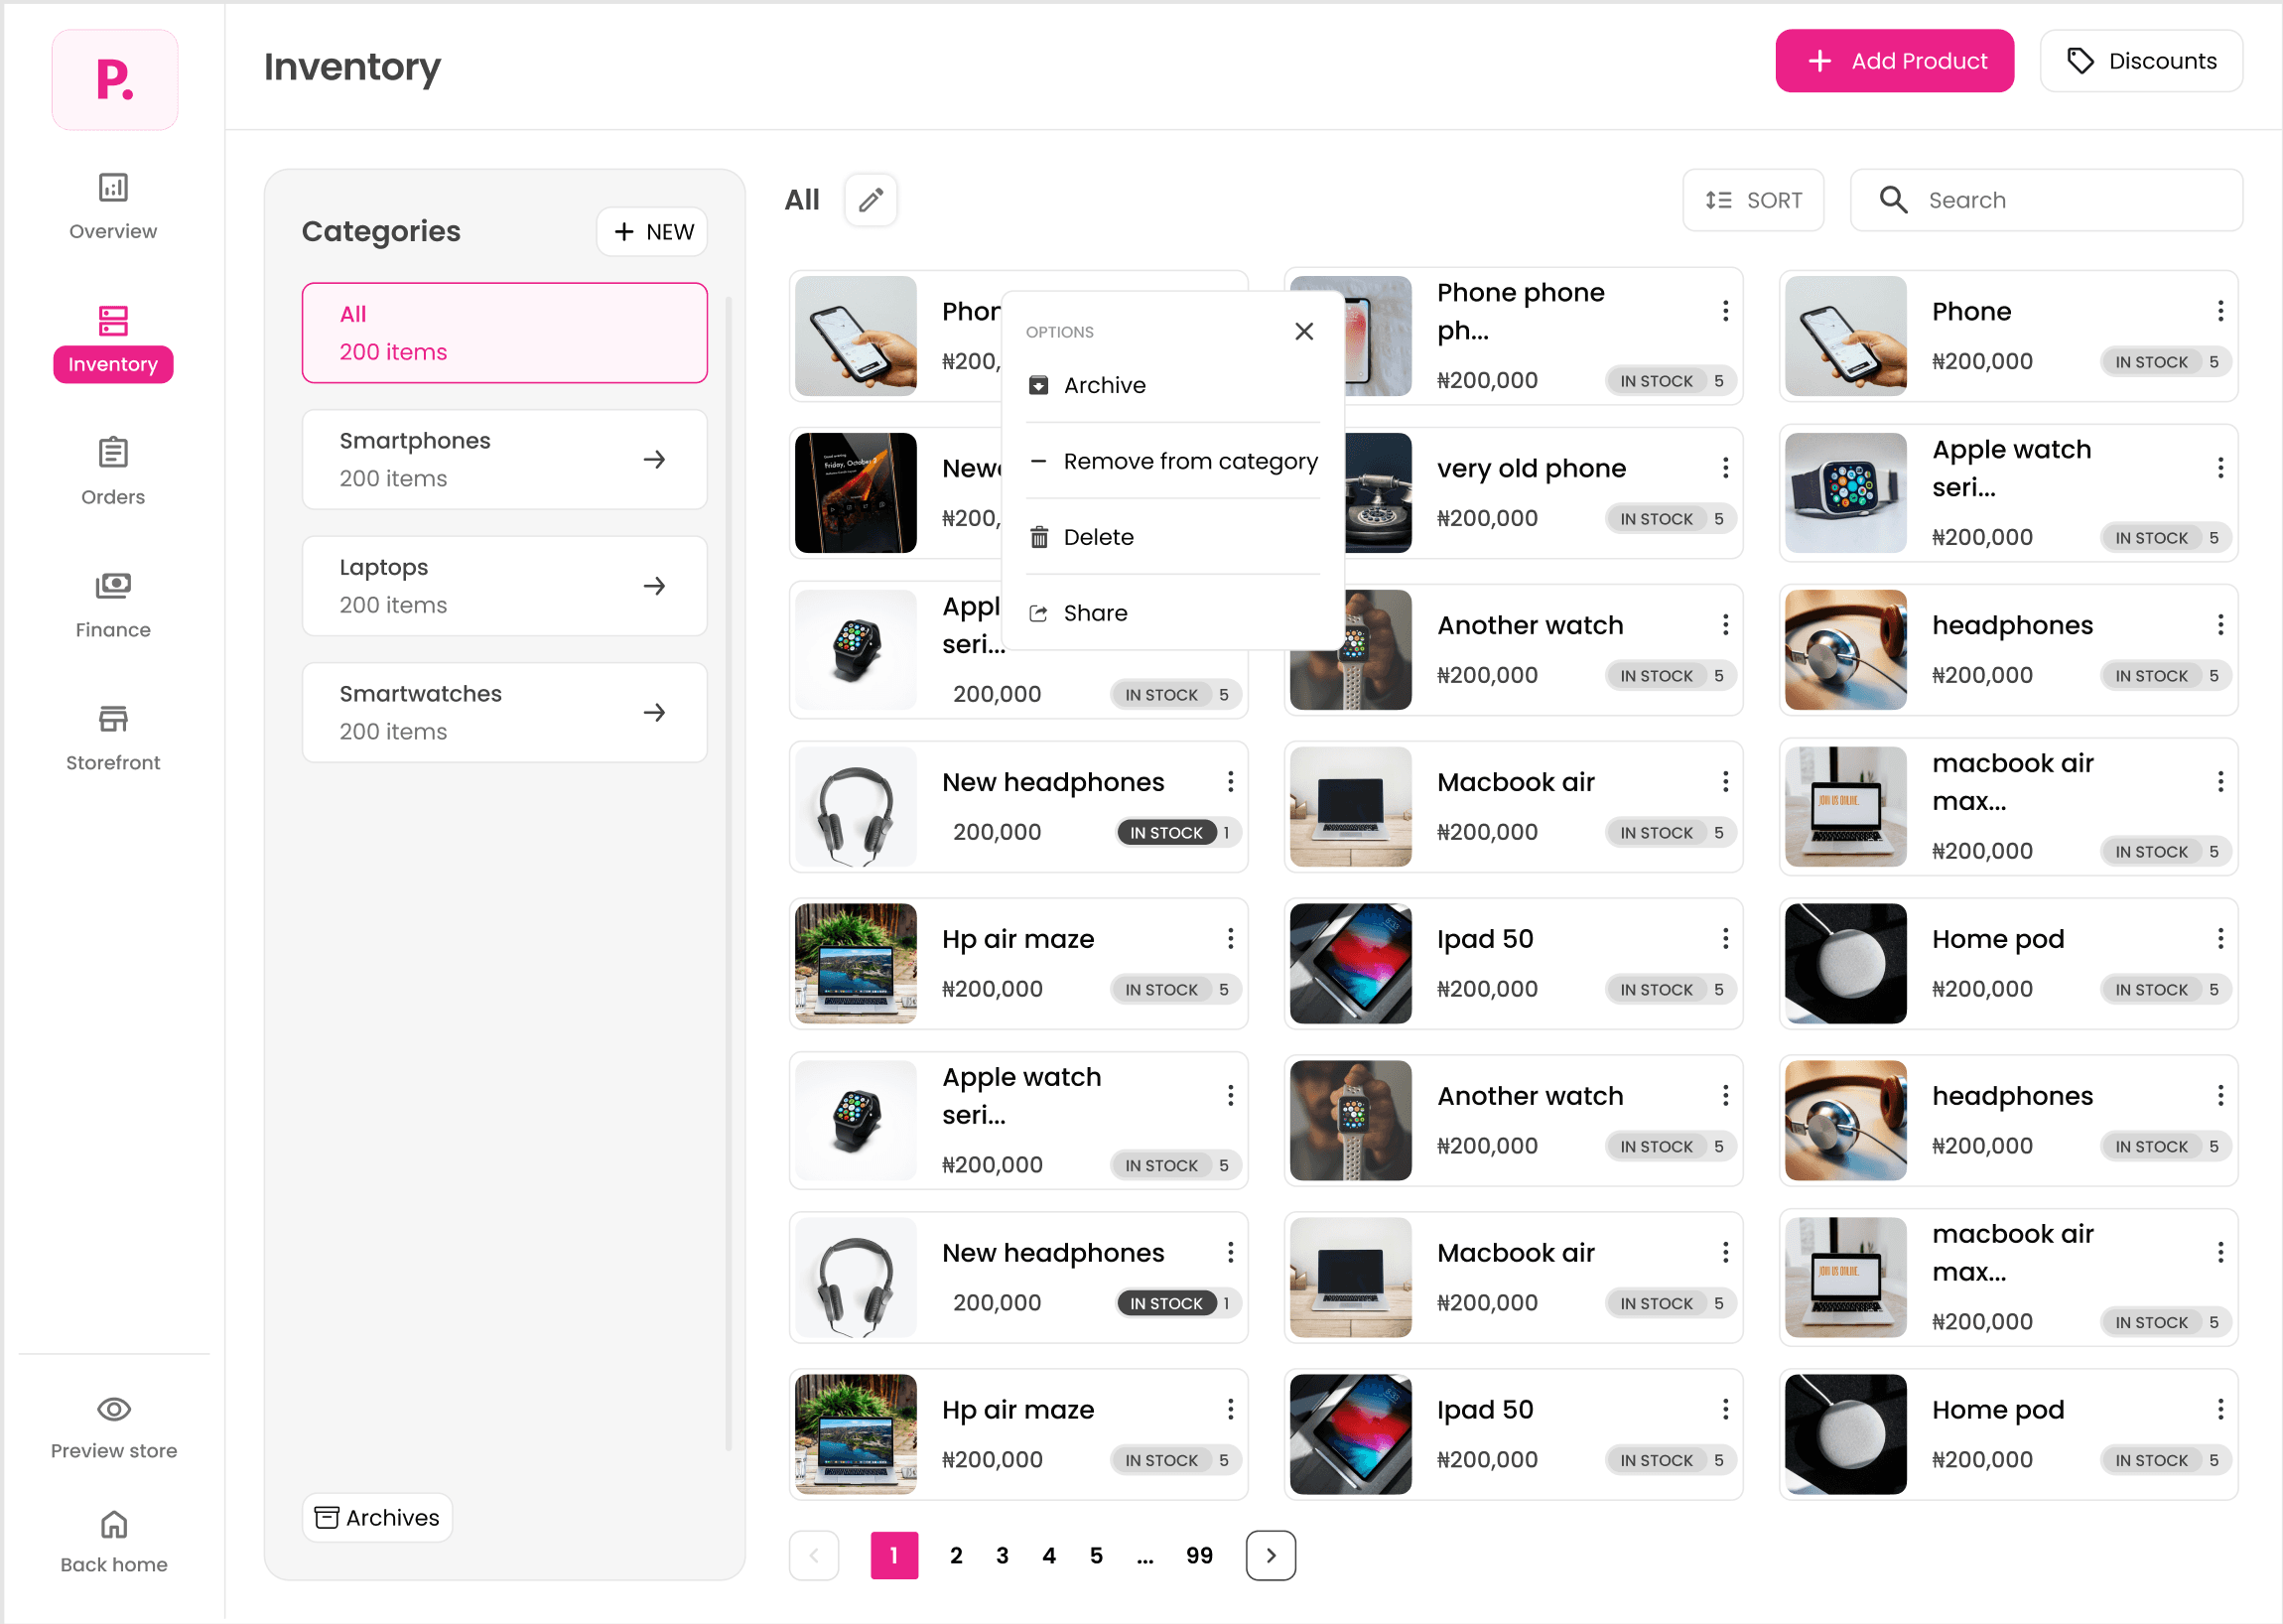
Task: Open the Overview section in the sidebar
Action: [x=112, y=205]
